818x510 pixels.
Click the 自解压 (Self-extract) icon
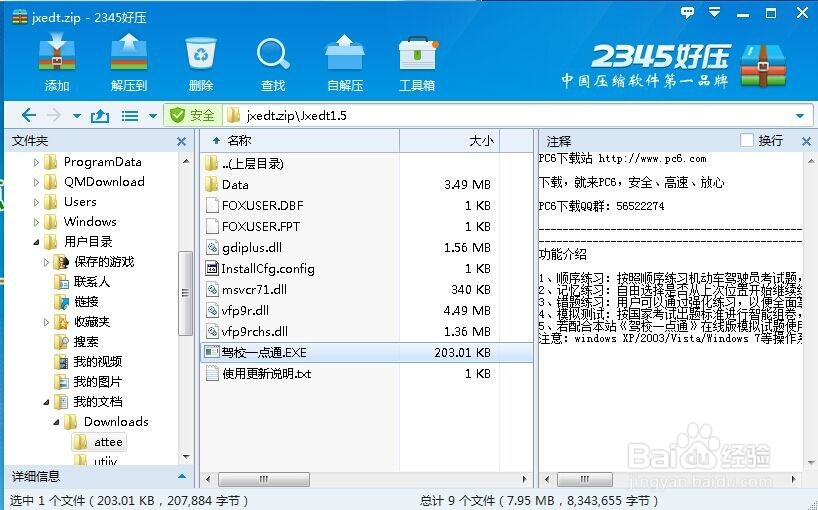coord(345,62)
